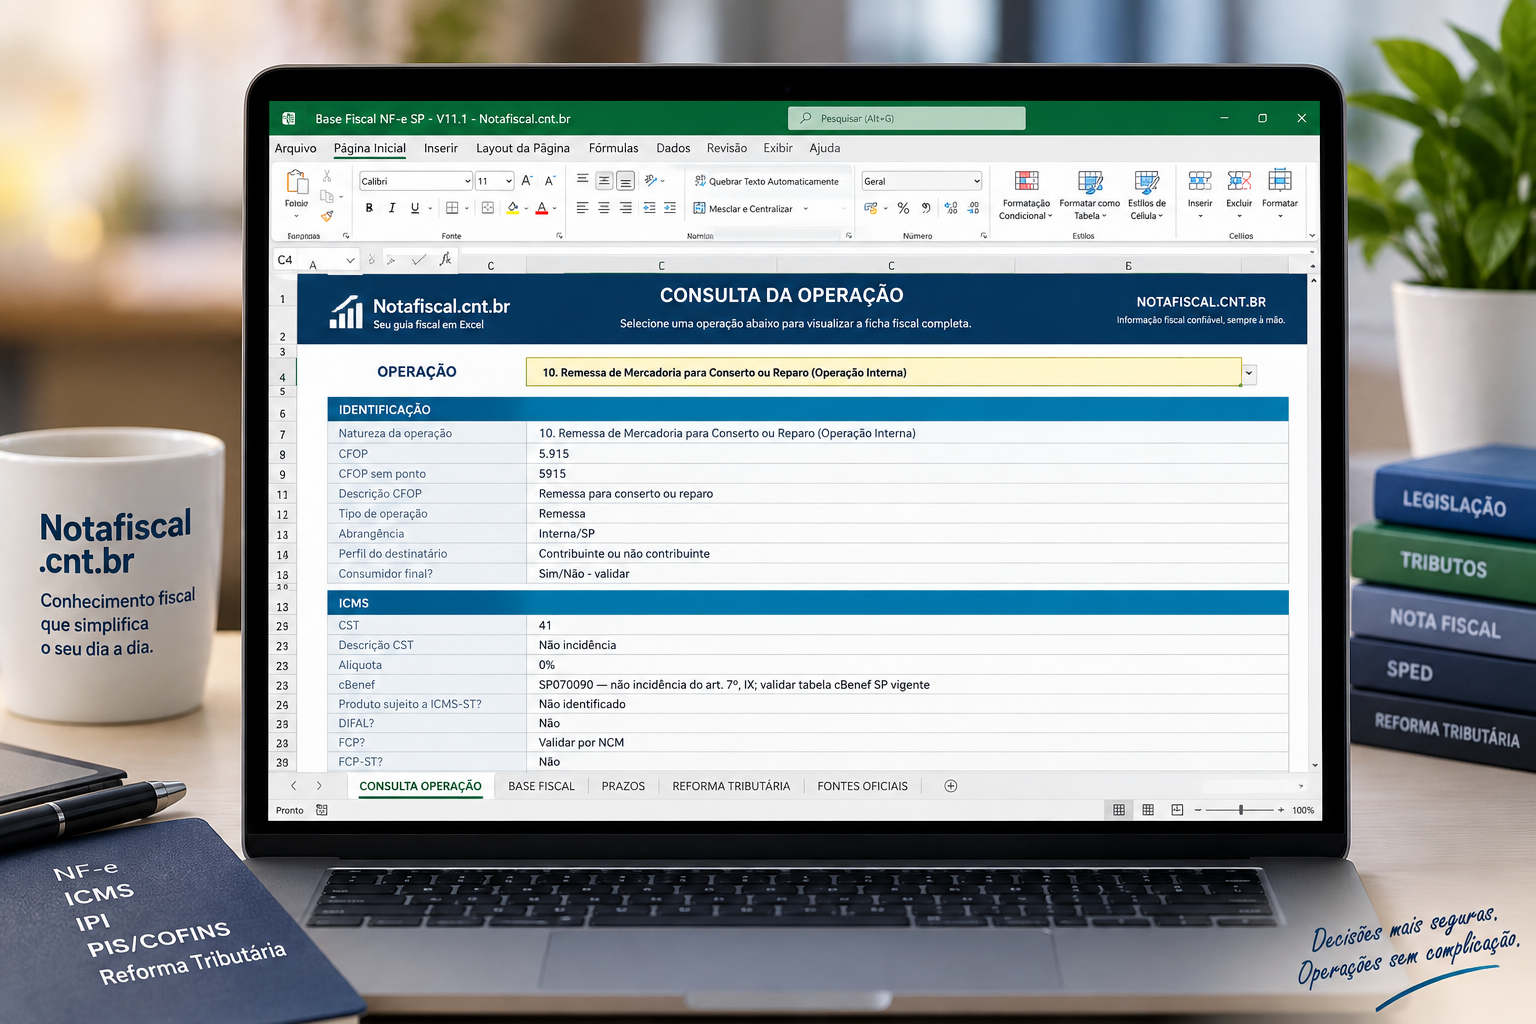Click the Percent Style icon
This screenshot has width=1536, height=1024.
click(x=903, y=208)
